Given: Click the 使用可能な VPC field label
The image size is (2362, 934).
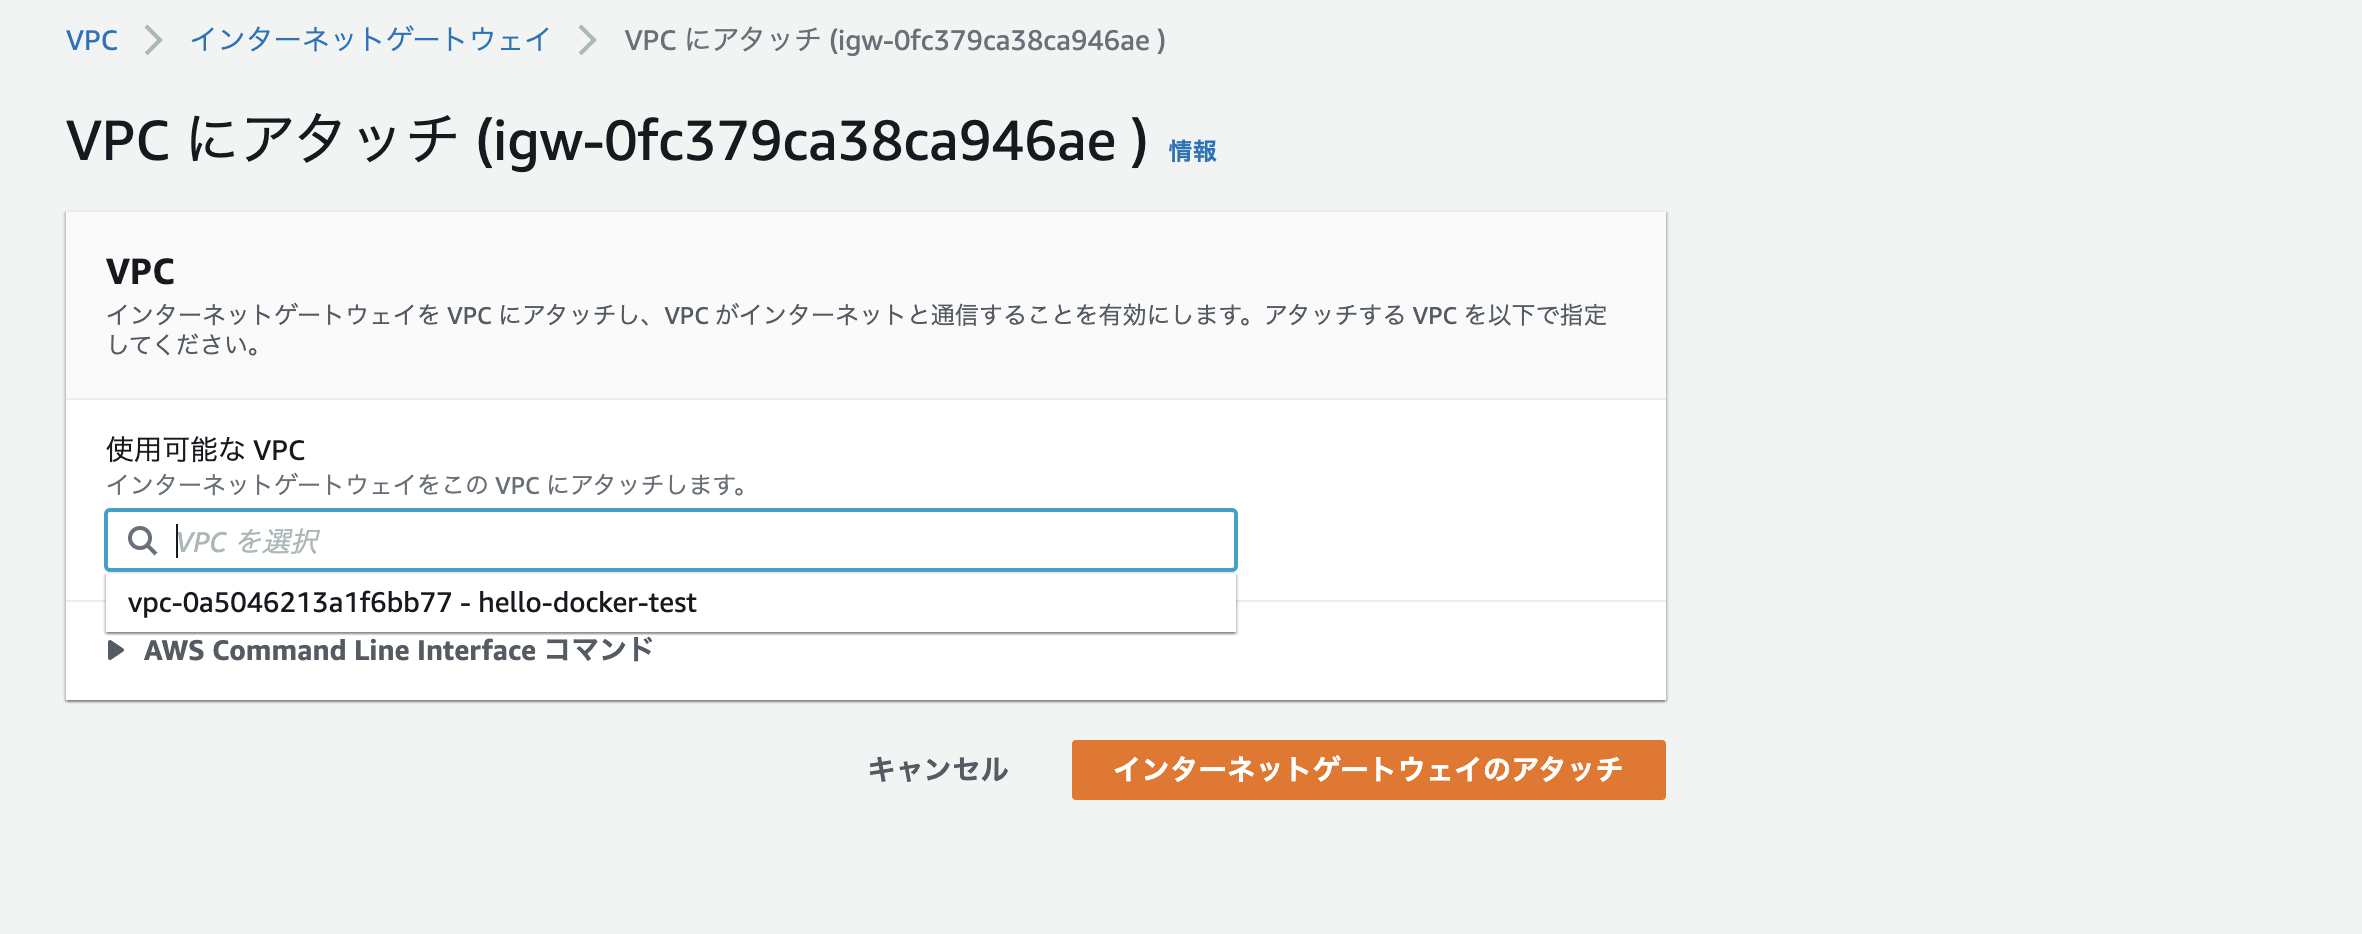Looking at the screenshot, I should pyautogui.click(x=205, y=450).
